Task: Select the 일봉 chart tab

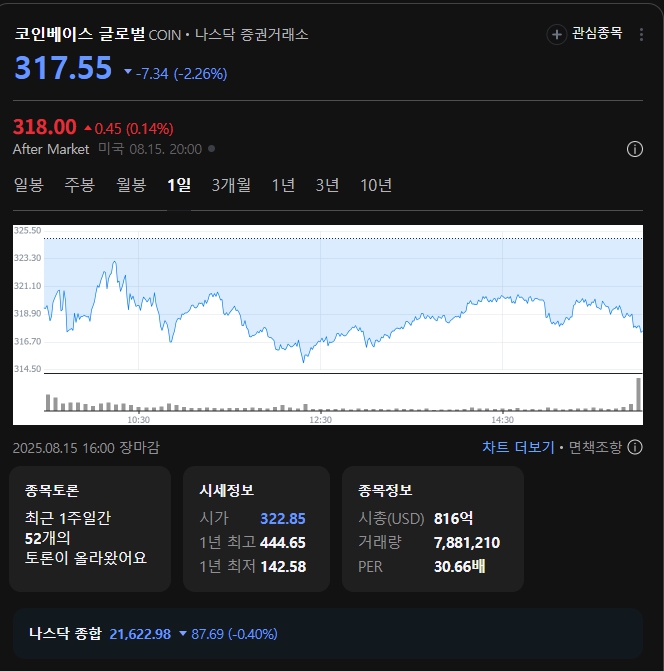Action: pos(29,185)
